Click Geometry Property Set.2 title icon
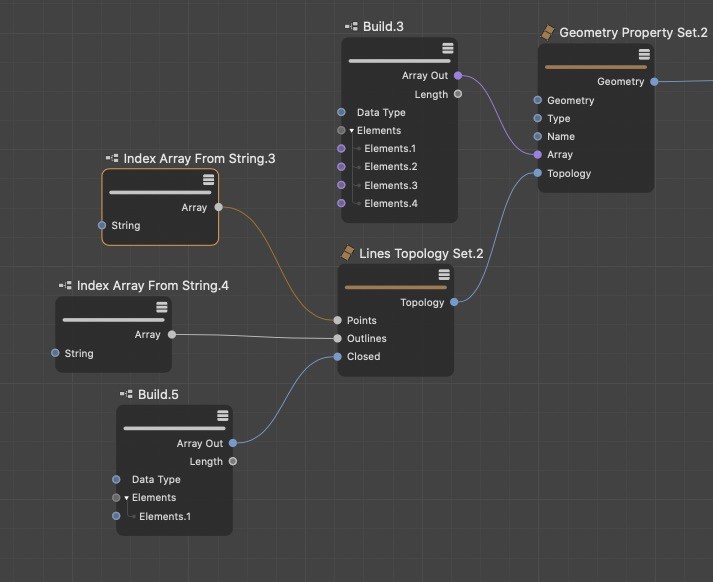Viewport: 713px width, 582px height. 547,32
